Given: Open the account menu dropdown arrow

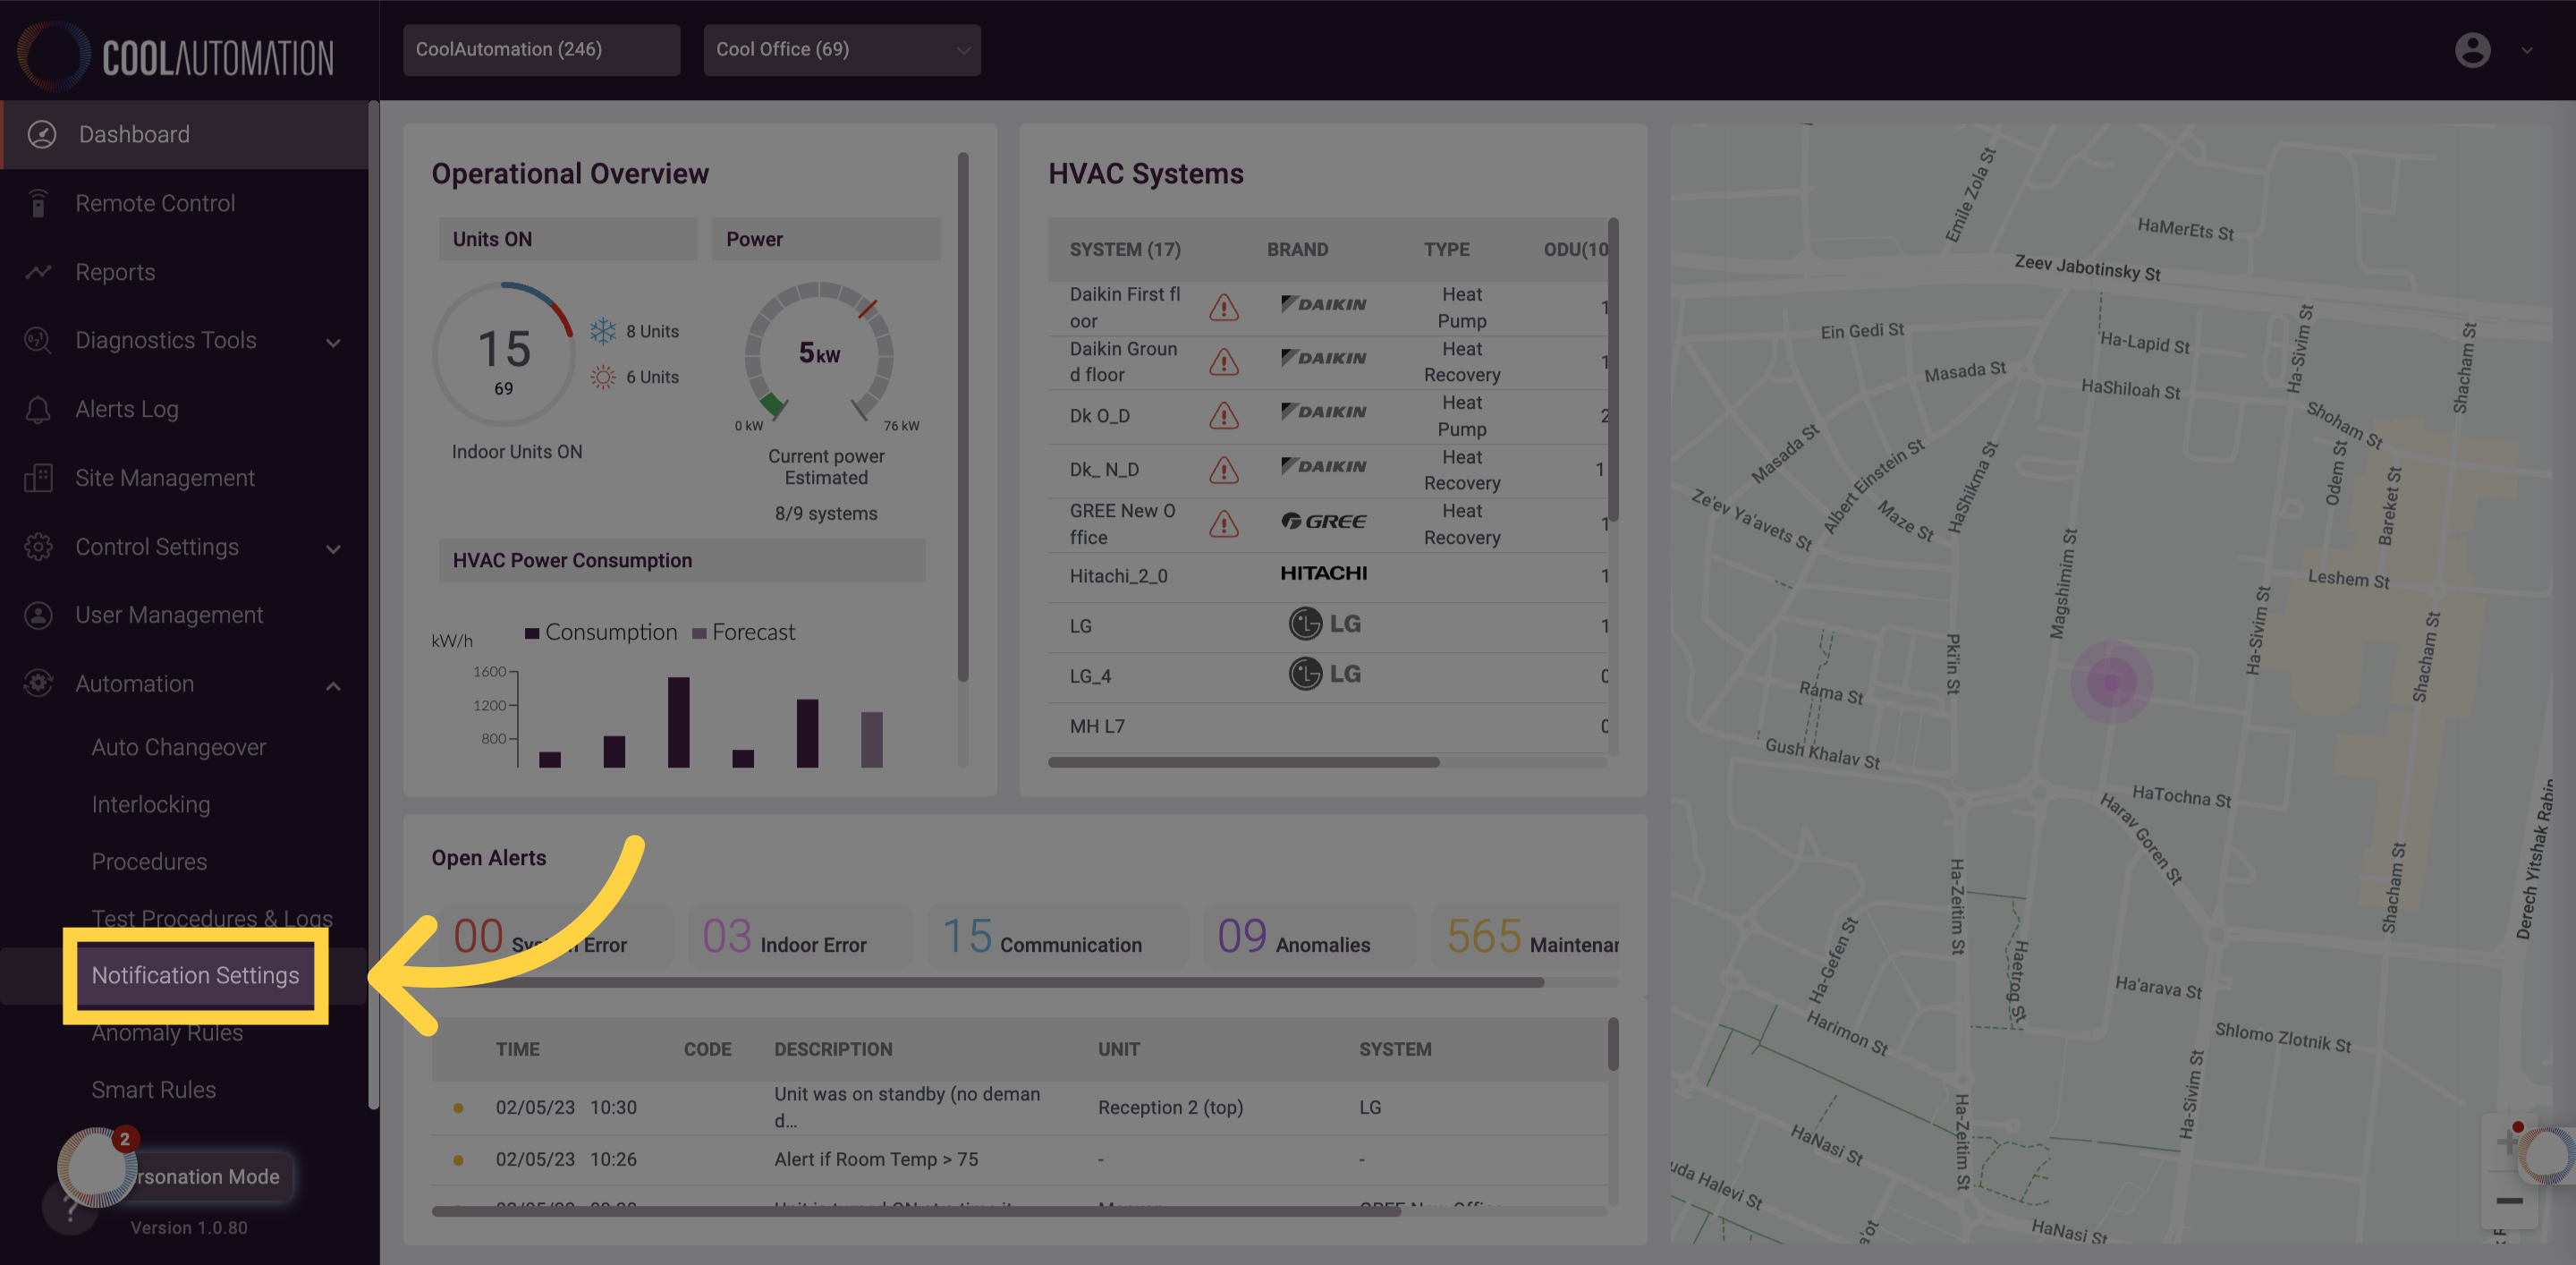Looking at the screenshot, I should click(x=2527, y=50).
